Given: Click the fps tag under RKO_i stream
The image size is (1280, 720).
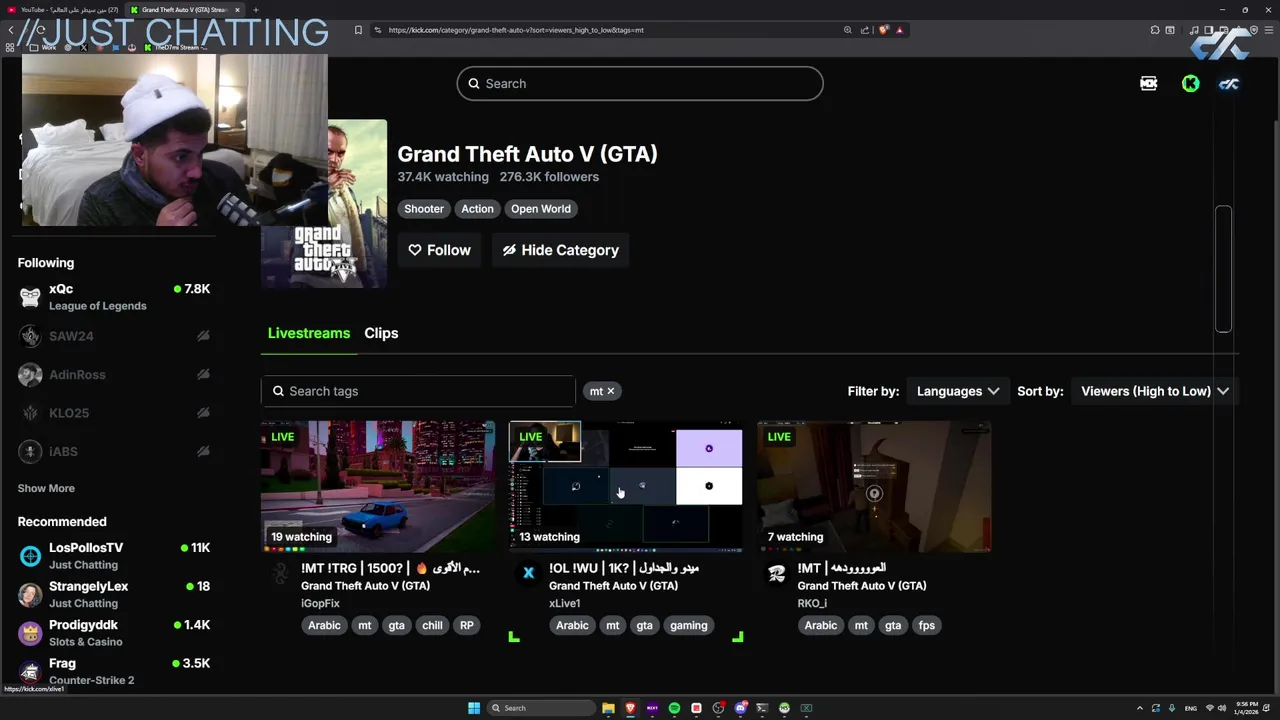Looking at the screenshot, I should (x=927, y=625).
